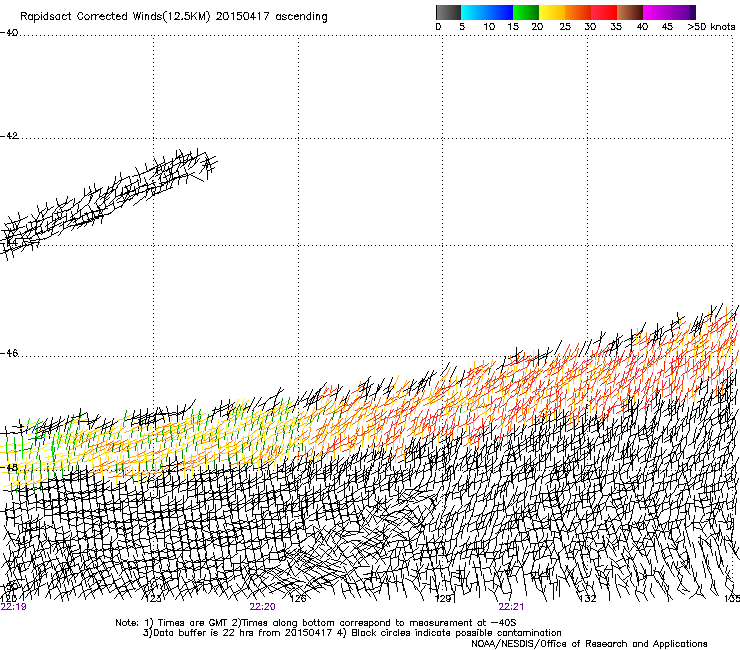Viewport: 740px width, 650px height.
Task: Click the 'Data buffer is 22 hrs' note line
Action: click(x=352, y=633)
